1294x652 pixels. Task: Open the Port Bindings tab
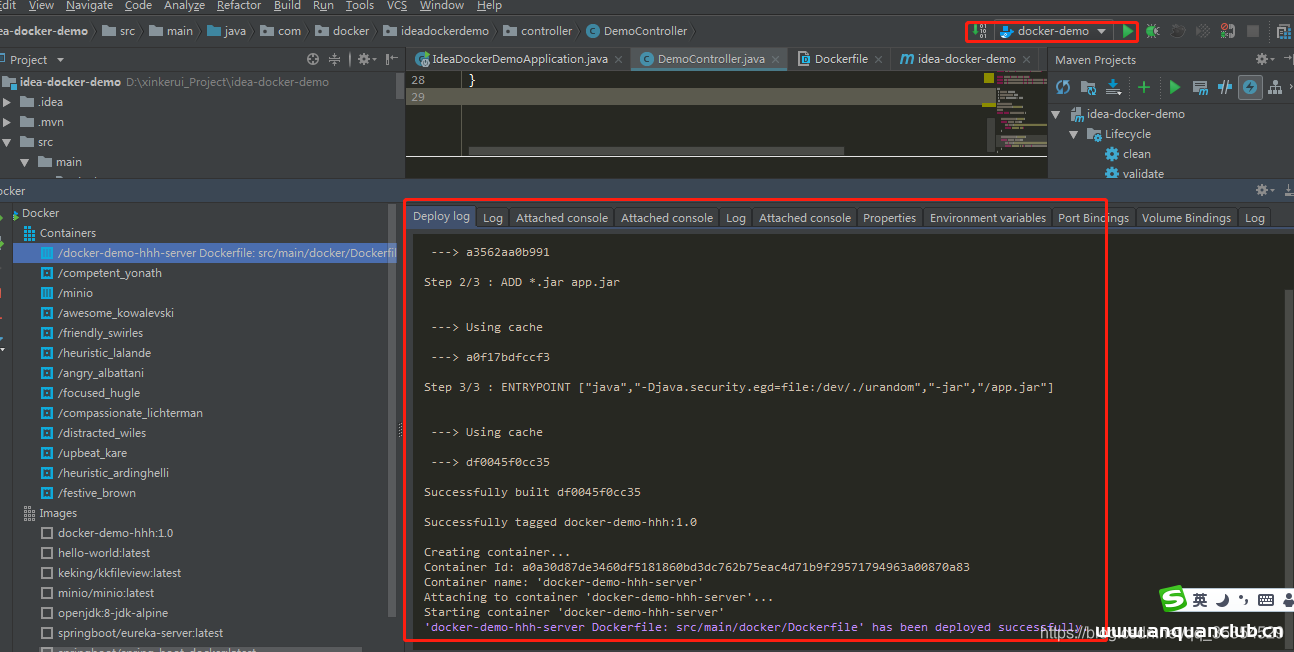1093,217
